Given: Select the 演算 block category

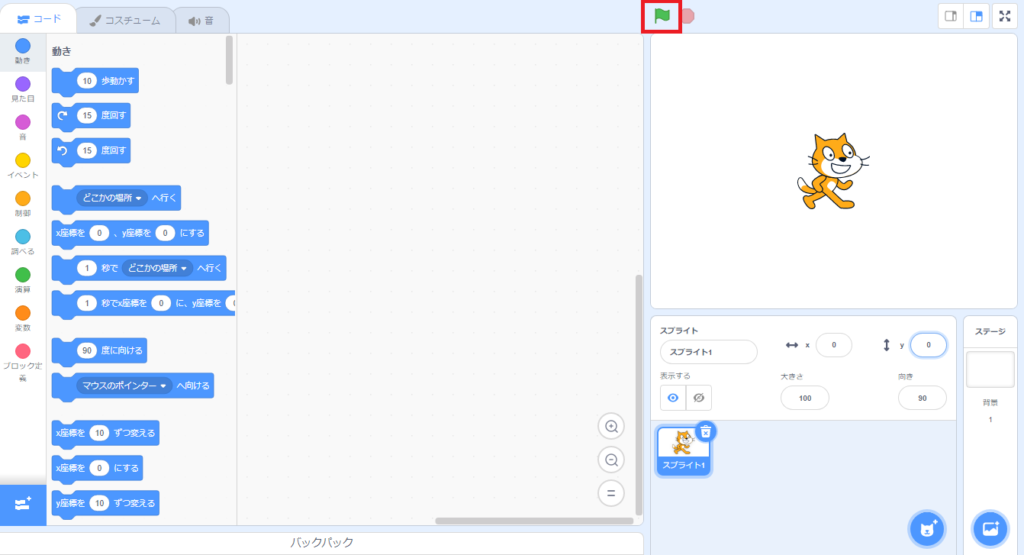Looking at the screenshot, I should click(23, 280).
